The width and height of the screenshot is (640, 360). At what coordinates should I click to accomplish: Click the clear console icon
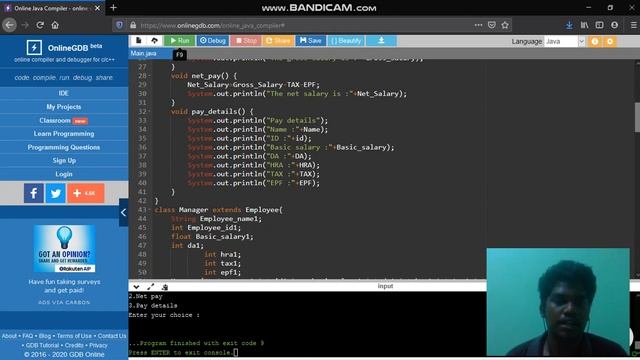click(165, 287)
